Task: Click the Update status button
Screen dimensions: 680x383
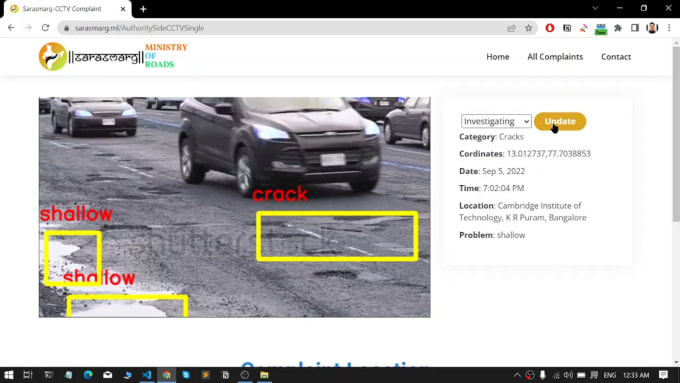Action: (560, 121)
